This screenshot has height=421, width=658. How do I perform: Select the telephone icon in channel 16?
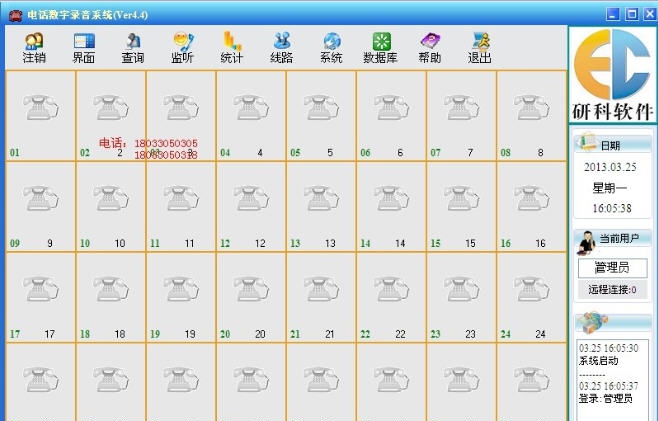coord(531,198)
